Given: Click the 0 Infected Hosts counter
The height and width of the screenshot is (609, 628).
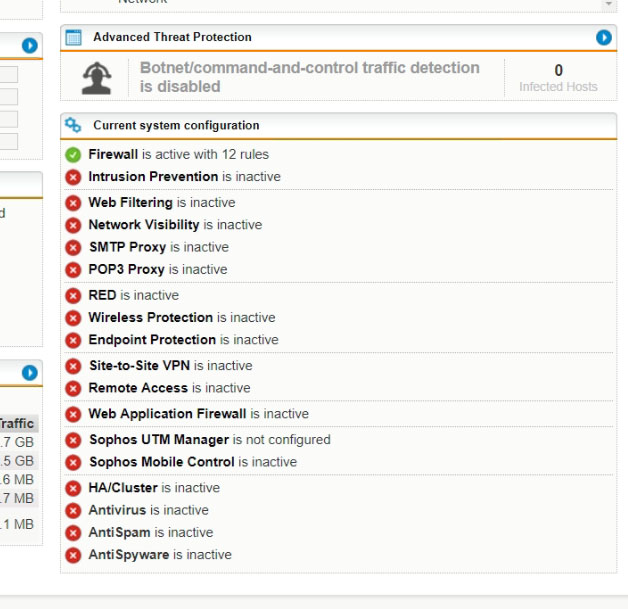Looking at the screenshot, I should pos(558,78).
